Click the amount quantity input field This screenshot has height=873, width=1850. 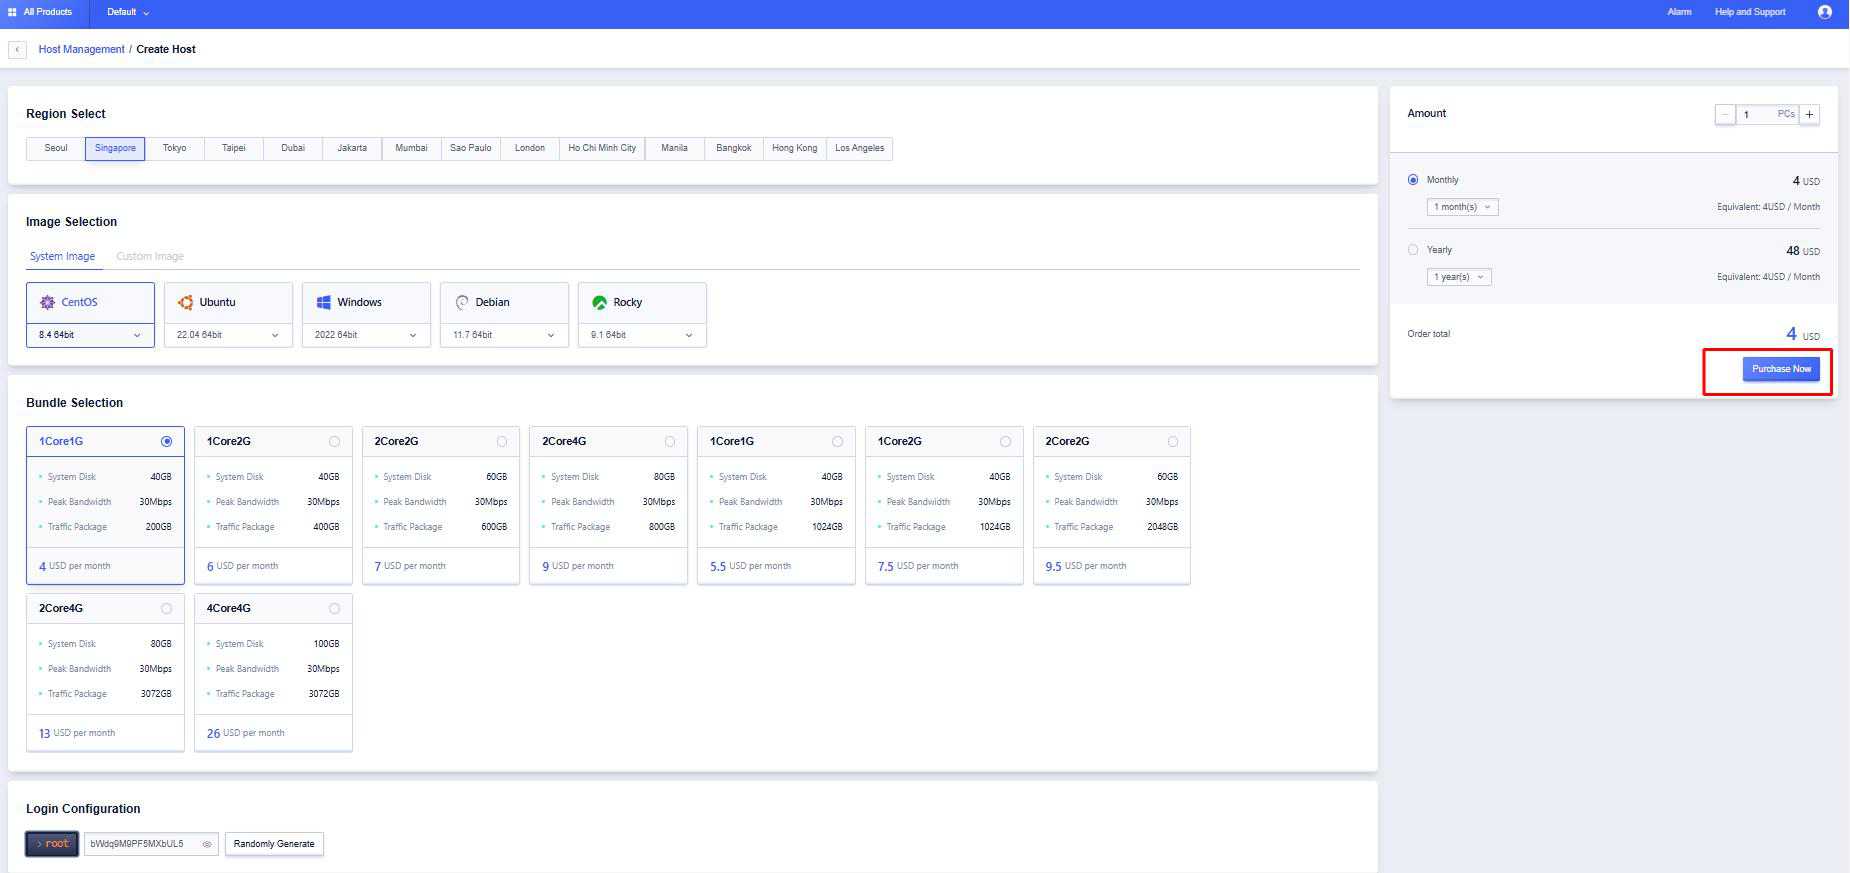coord(1767,114)
